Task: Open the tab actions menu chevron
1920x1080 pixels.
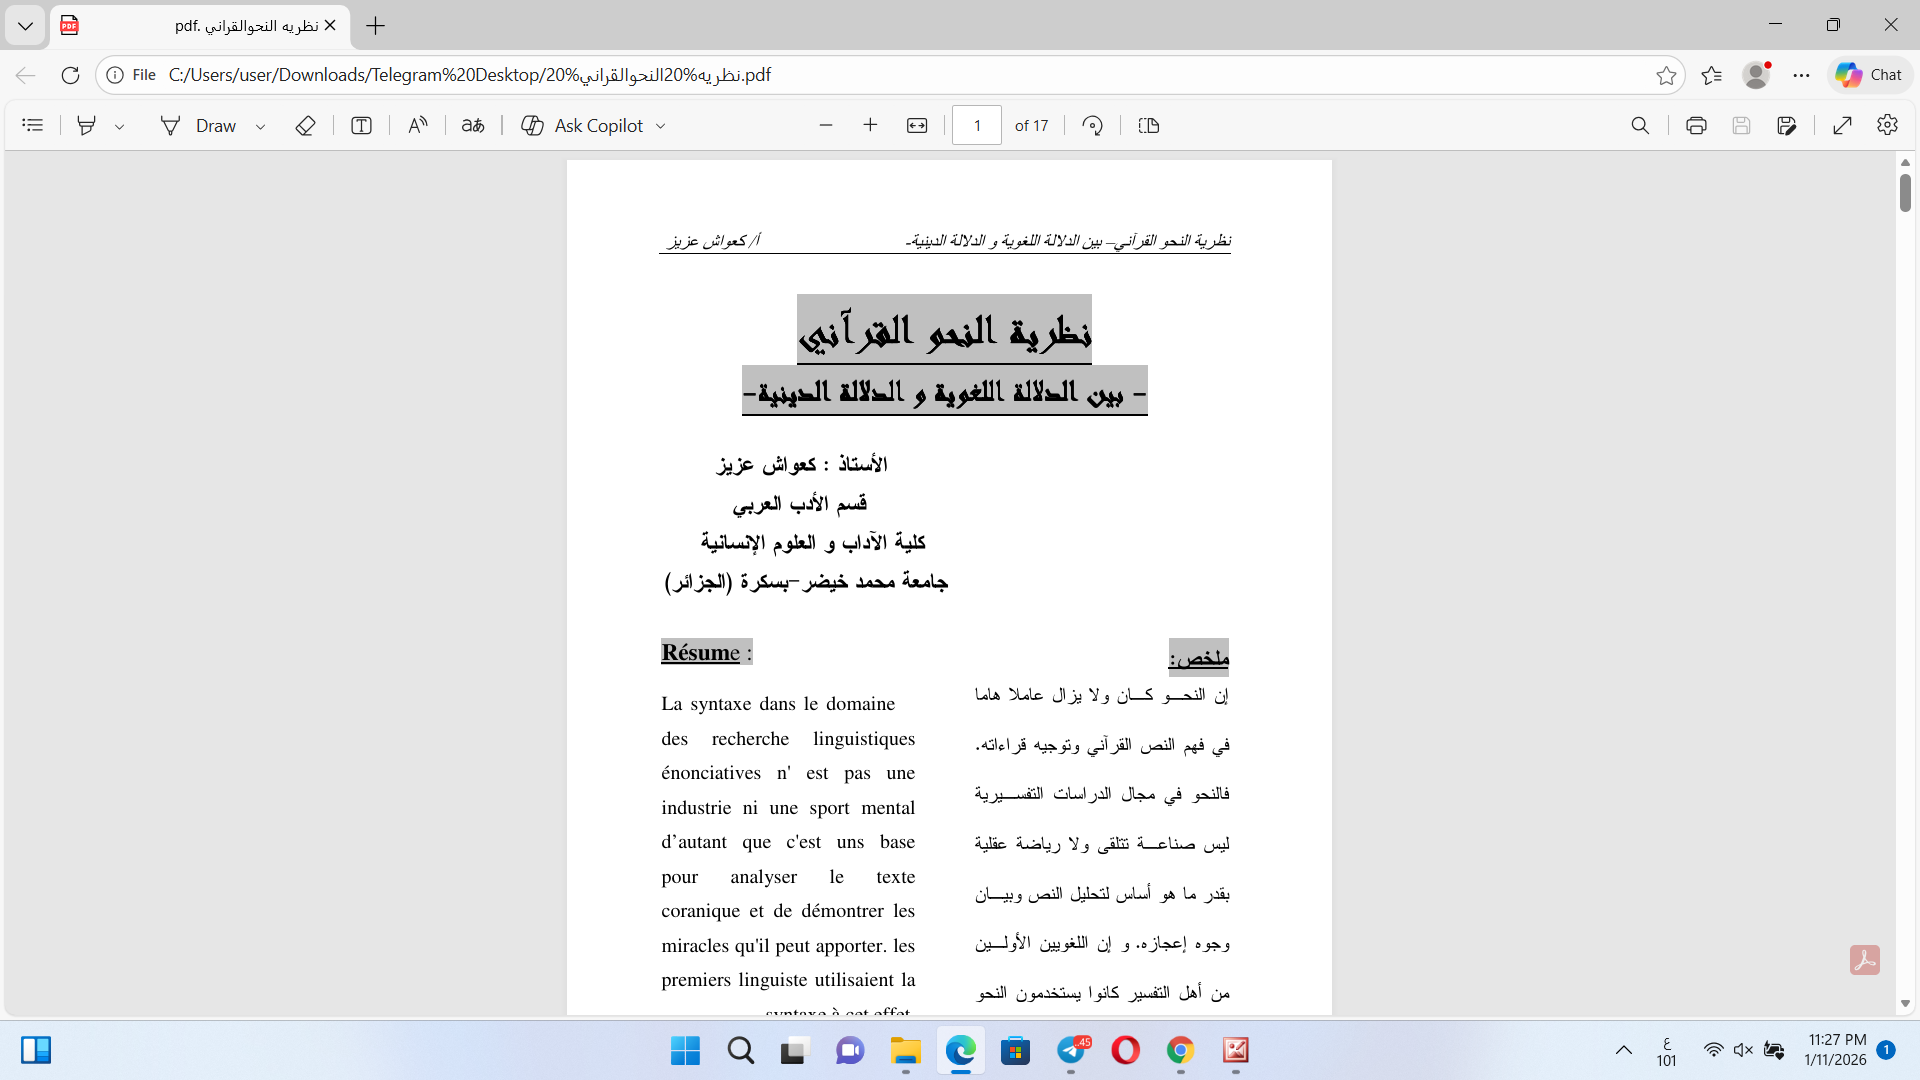Action: (x=25, y=26)
